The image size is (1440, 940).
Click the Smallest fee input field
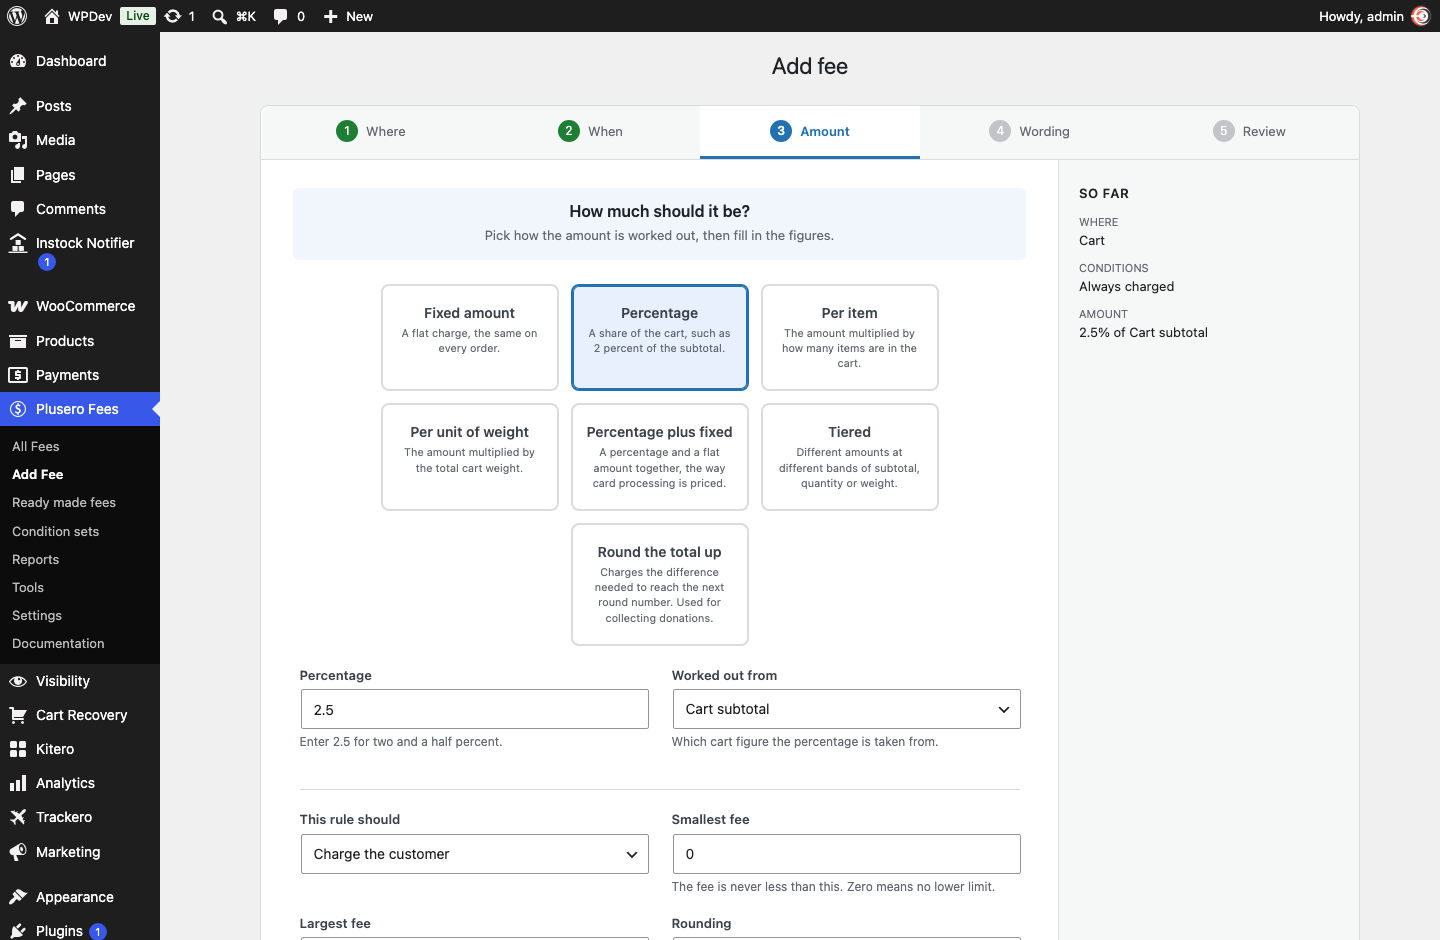coord(847,854)
